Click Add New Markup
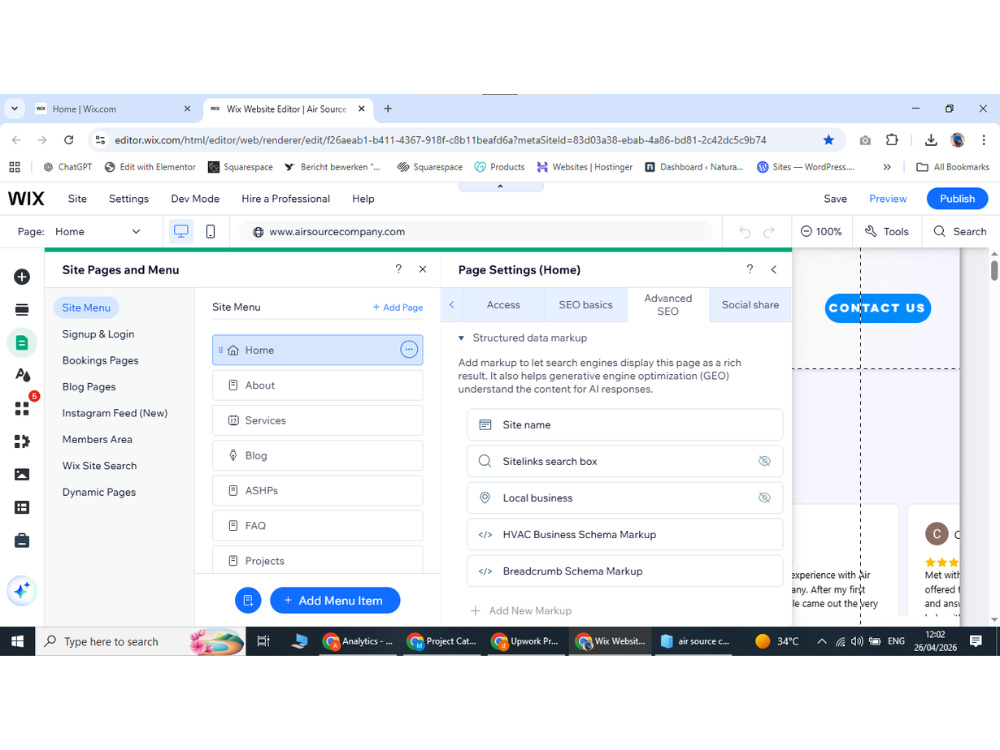 [x=521, y=610]
